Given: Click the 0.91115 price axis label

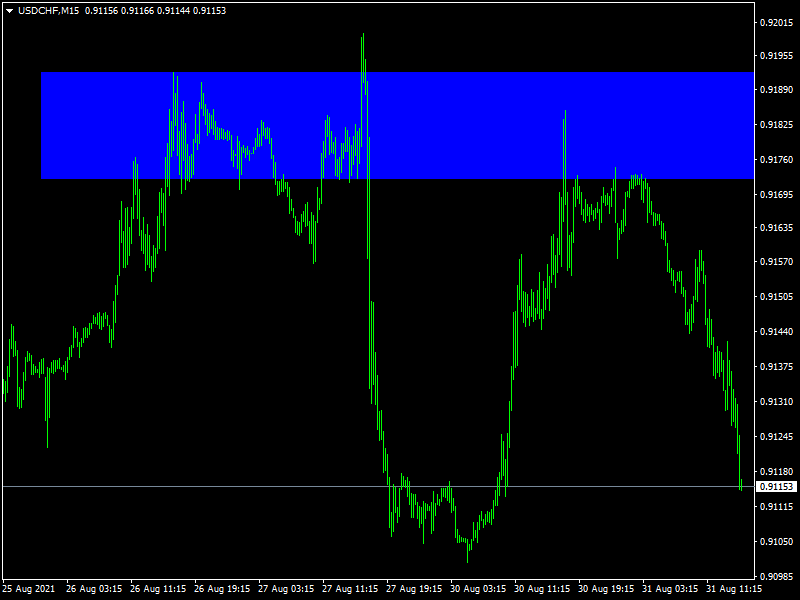Looking at the screenshot, I should tap(777, 507).
